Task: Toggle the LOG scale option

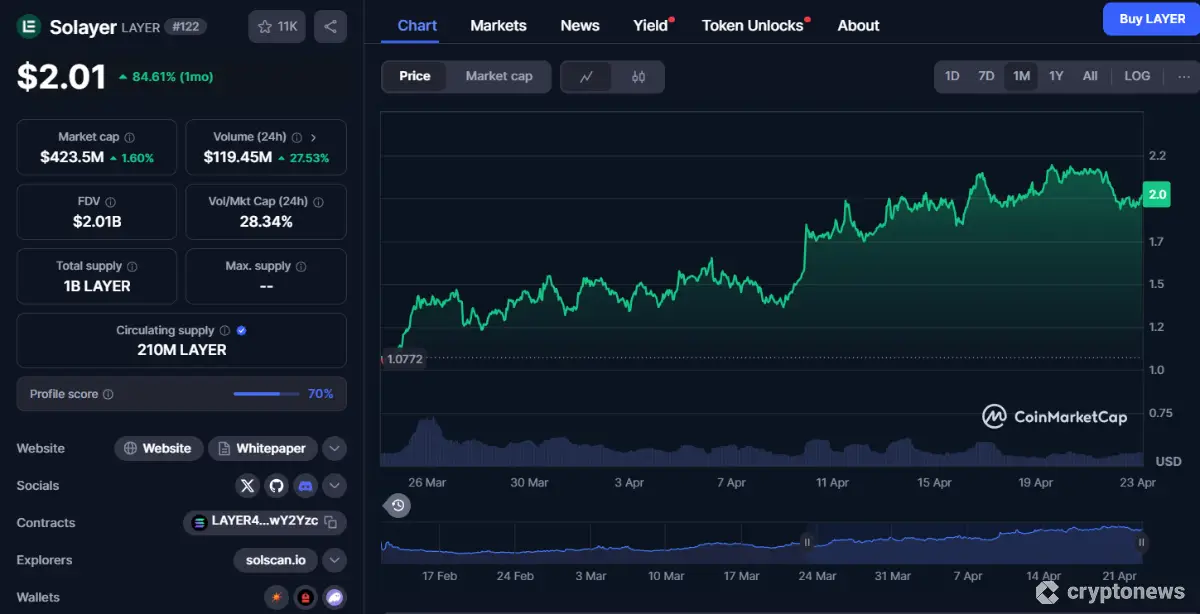Action: click(x=1137, y=77)
